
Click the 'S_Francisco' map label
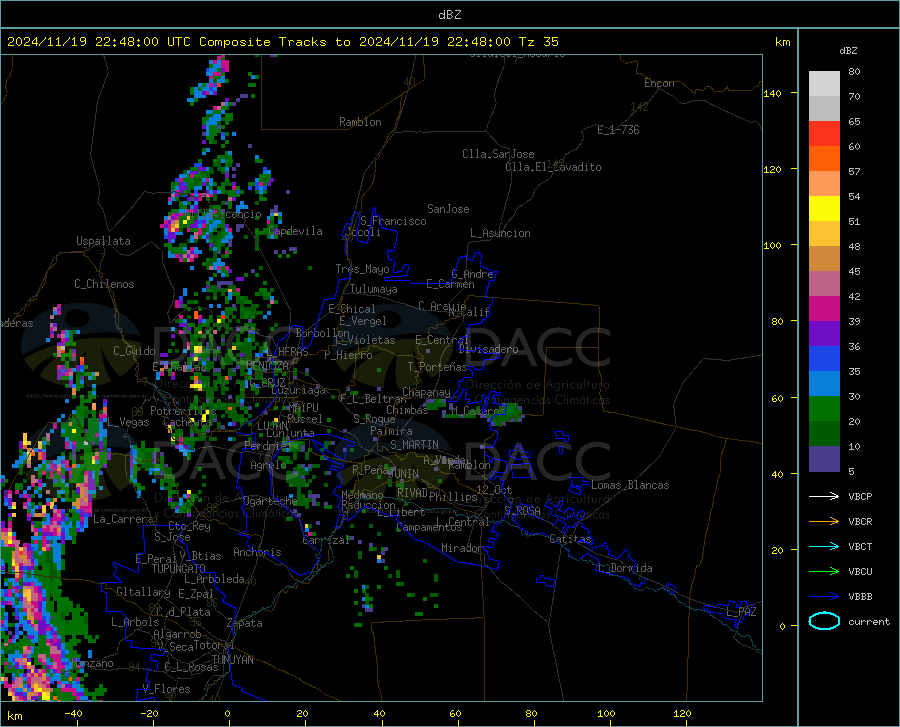[x=393, y=221]
